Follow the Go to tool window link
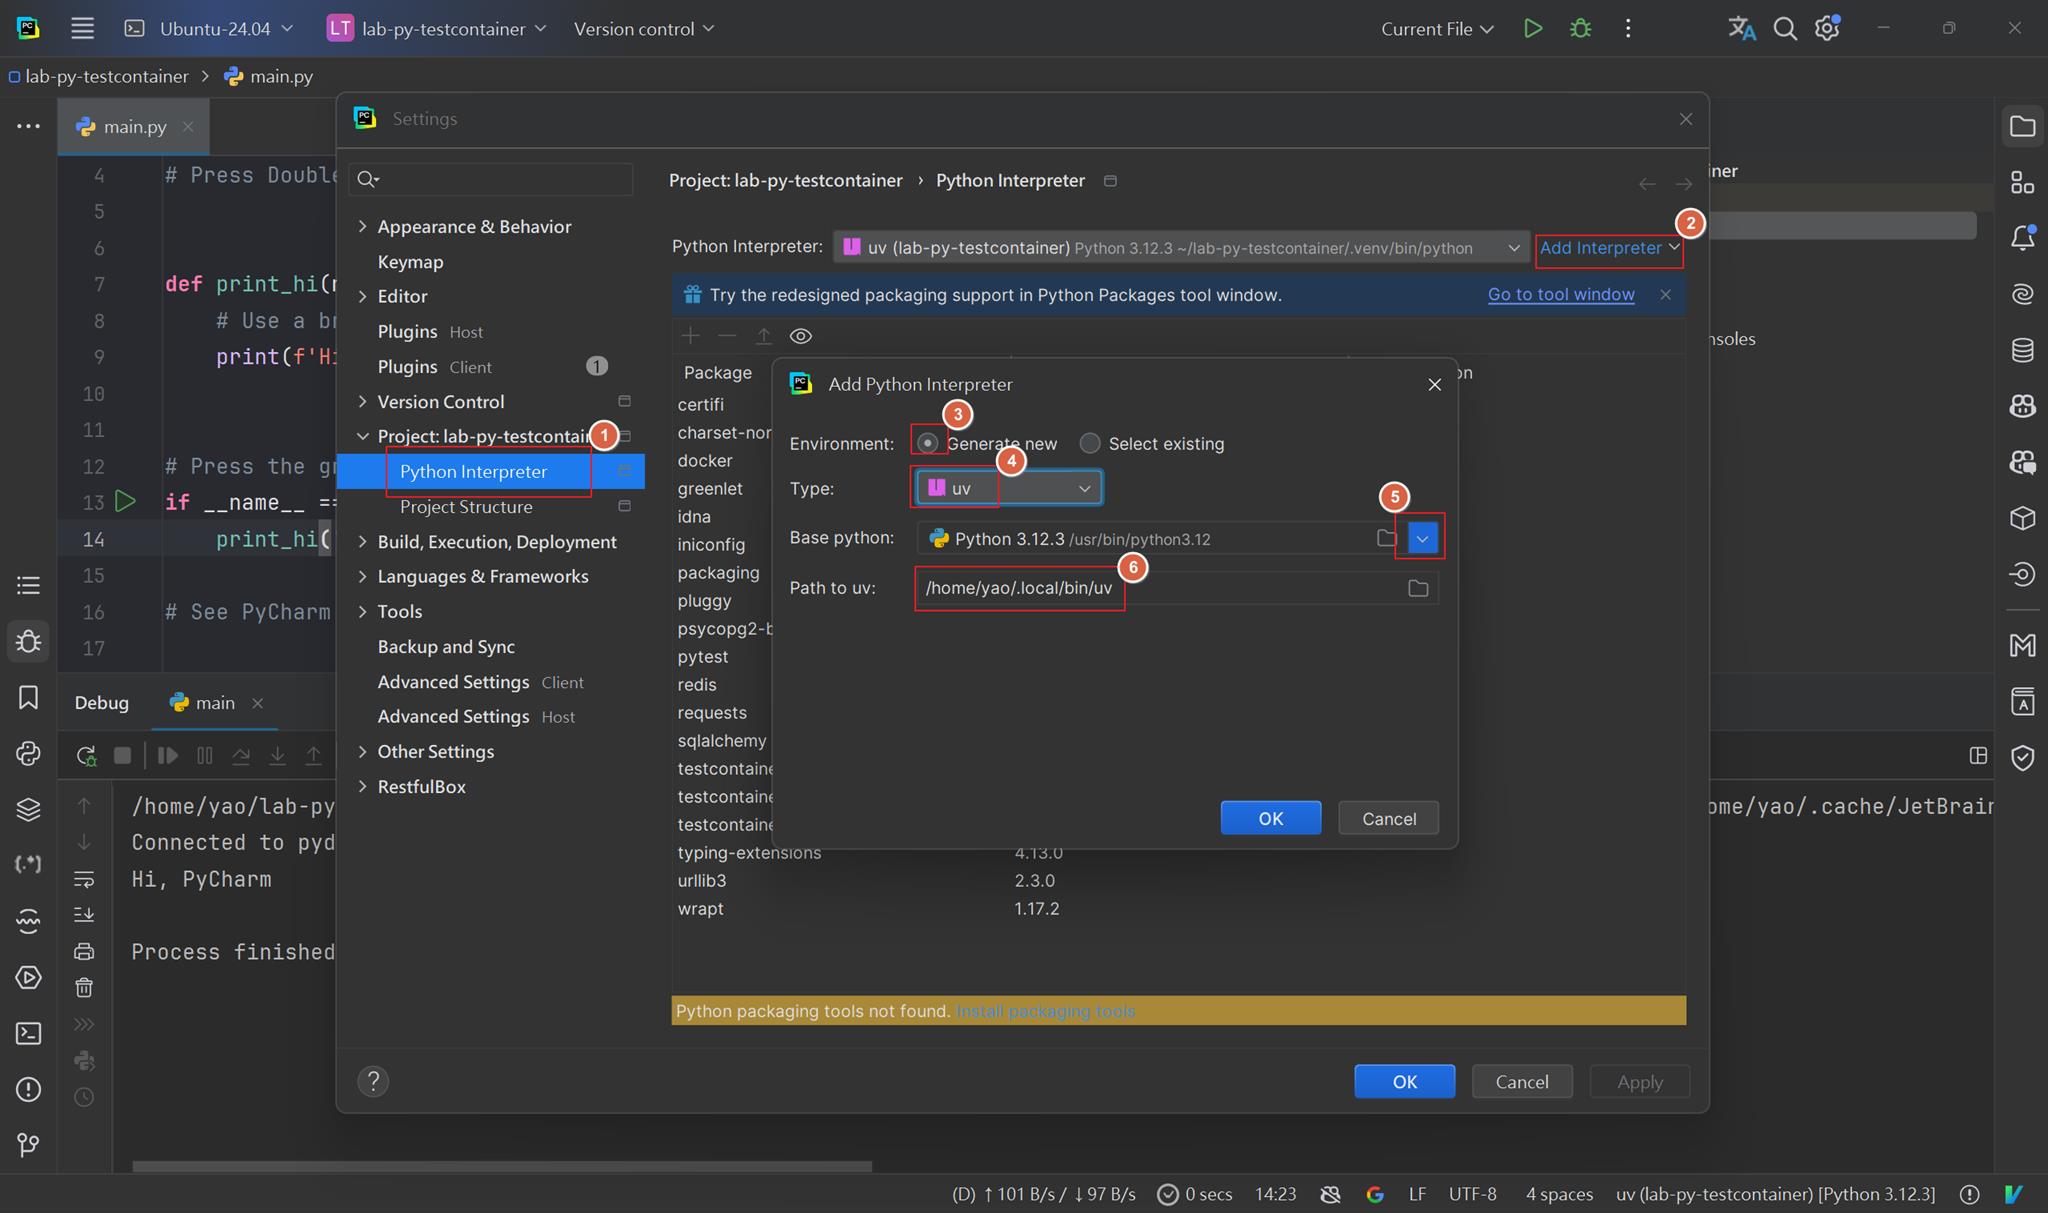 click(1561, 294)
